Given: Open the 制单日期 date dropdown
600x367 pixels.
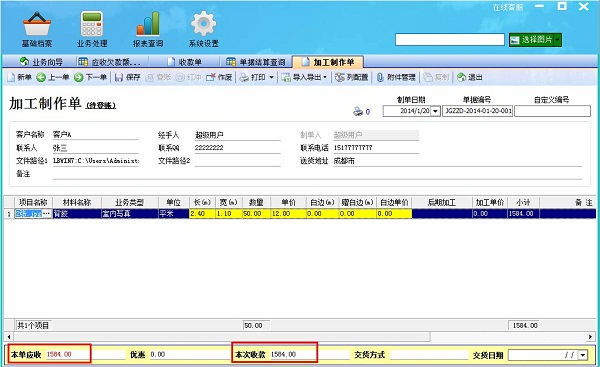Looking at the screenshot, I should (x=435, y=111).
